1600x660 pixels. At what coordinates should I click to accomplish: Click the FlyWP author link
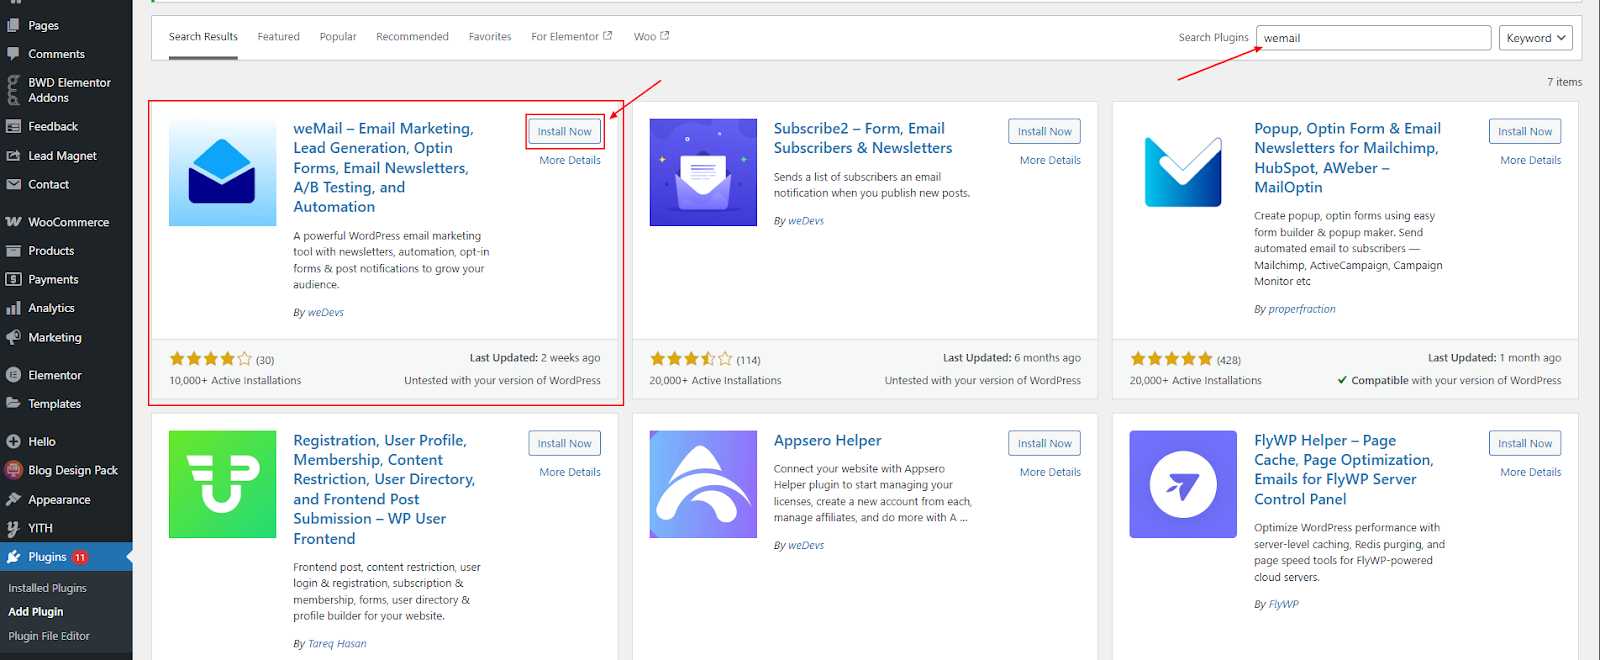pos(1284,605)
